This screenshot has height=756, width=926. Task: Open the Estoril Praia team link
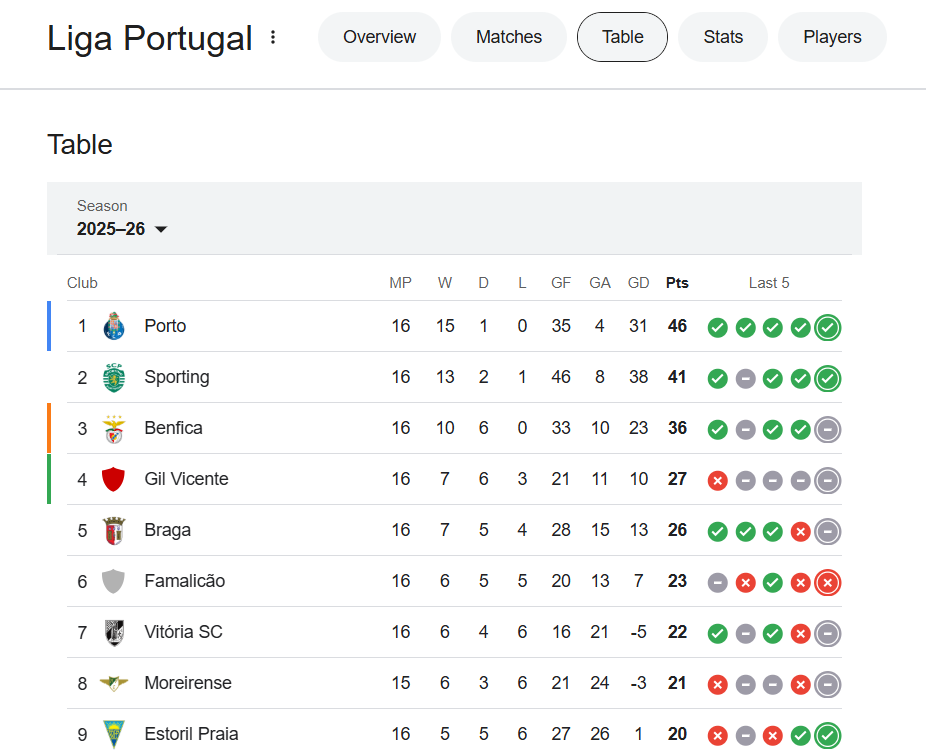(x=191, y=734)
